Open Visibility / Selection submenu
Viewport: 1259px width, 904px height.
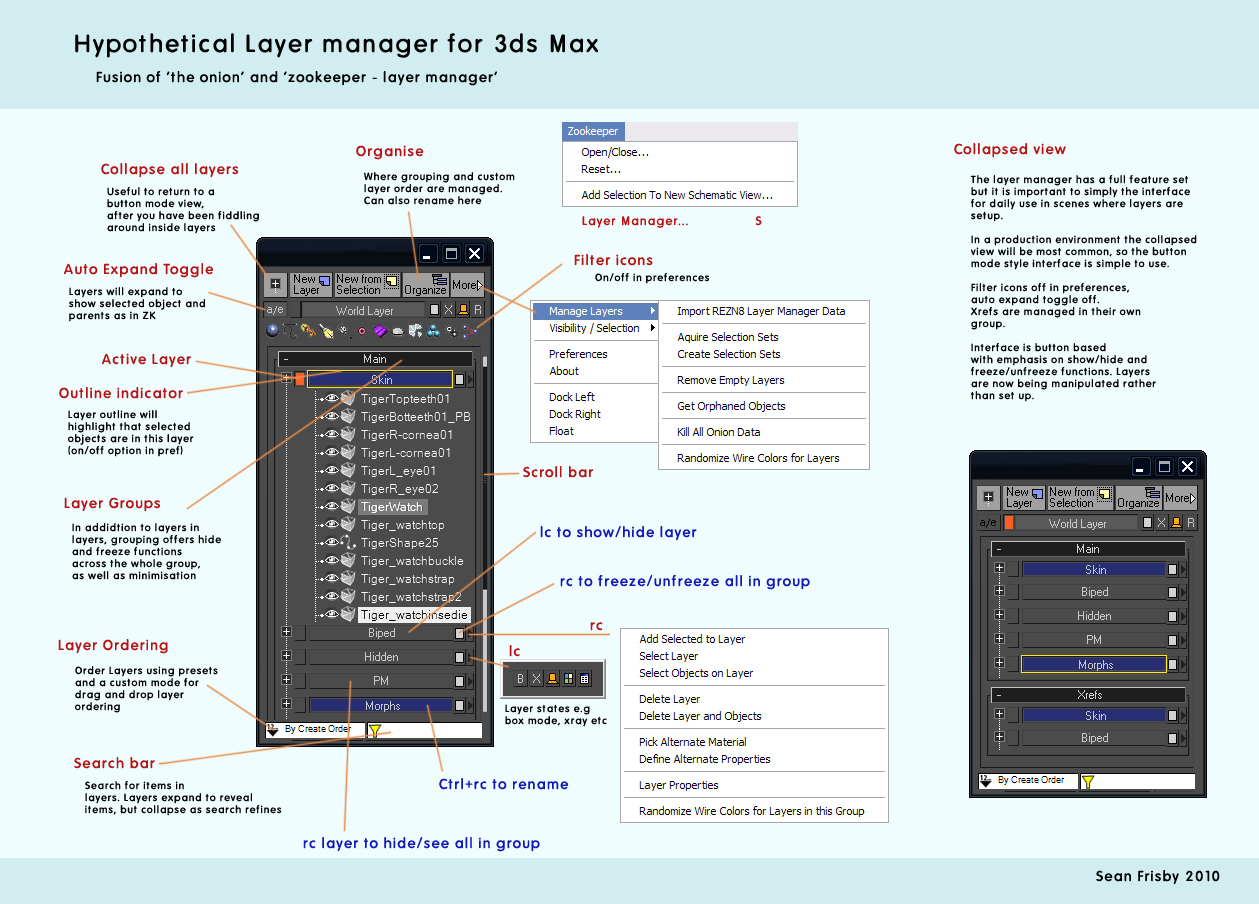click(x=595, y=328)
